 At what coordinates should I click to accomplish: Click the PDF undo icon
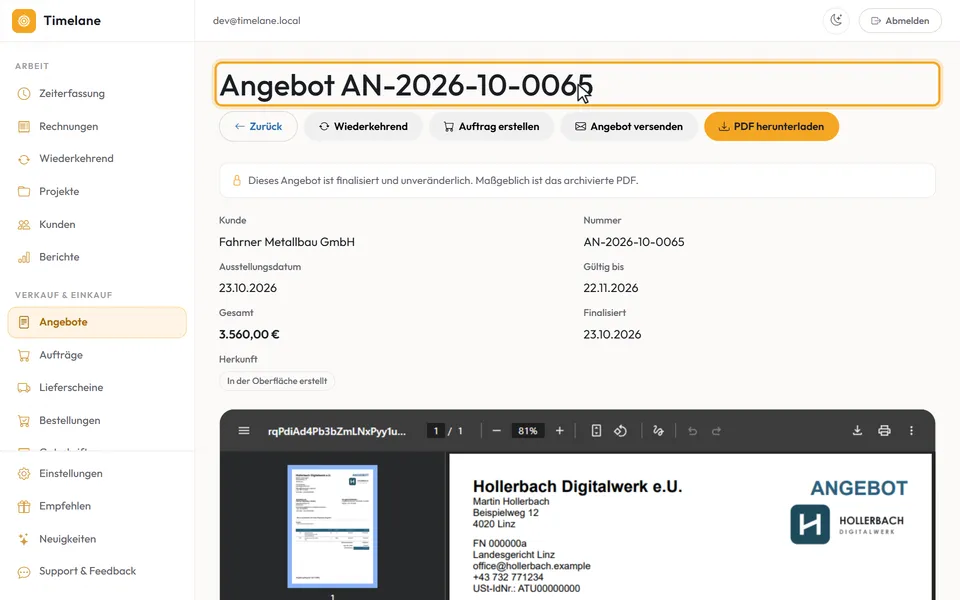[x=692, y=431]
